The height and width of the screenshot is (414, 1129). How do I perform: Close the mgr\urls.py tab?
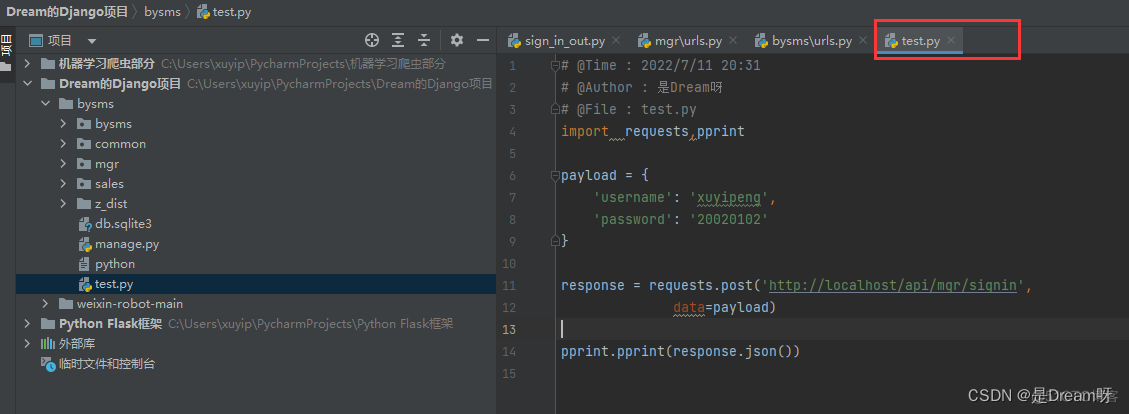[733, 40]
